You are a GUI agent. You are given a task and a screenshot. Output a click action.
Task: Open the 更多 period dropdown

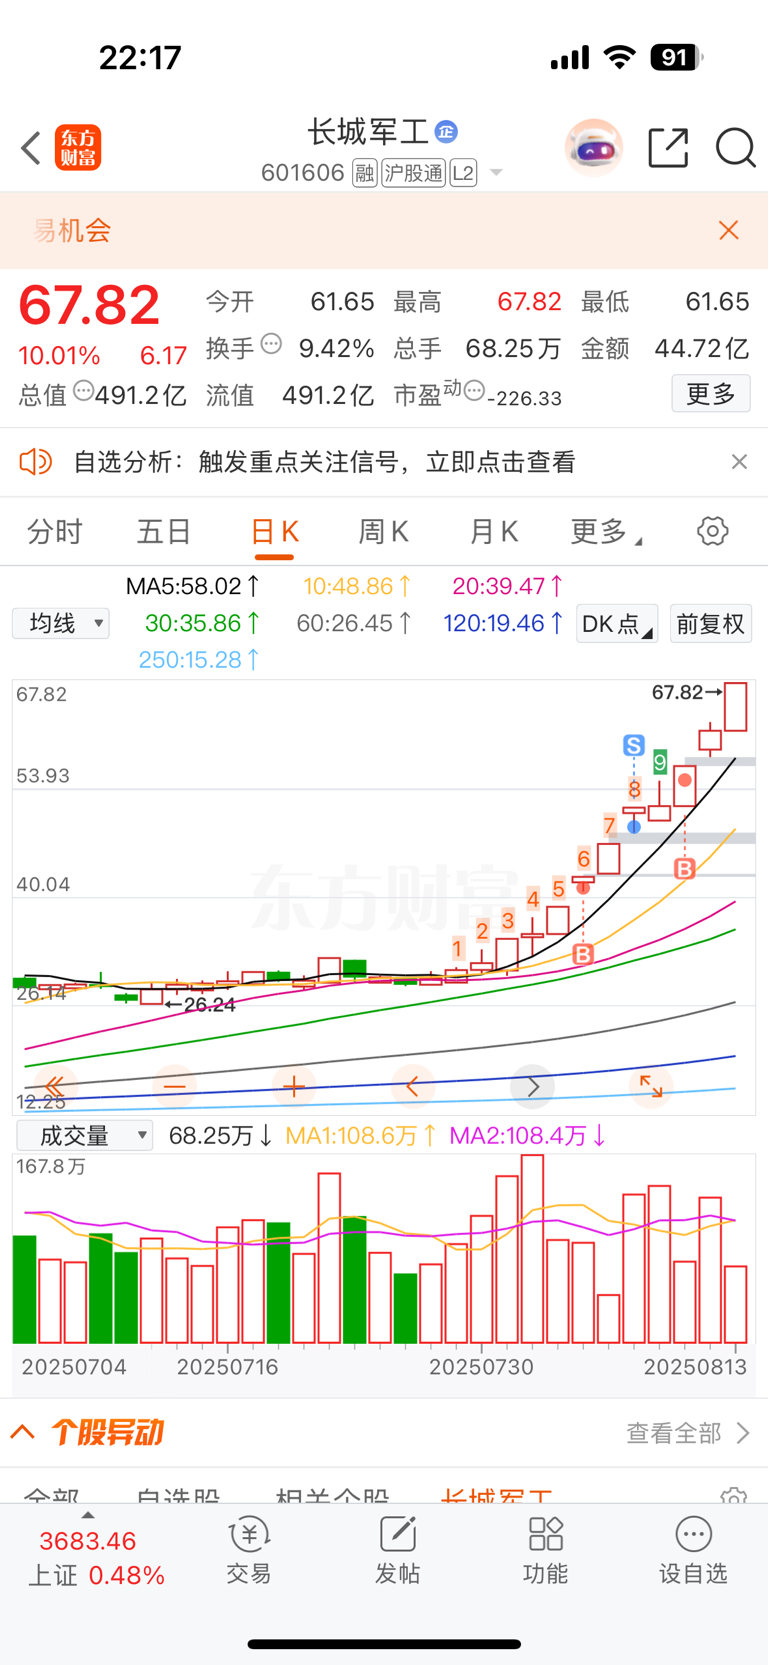[606, 532]
